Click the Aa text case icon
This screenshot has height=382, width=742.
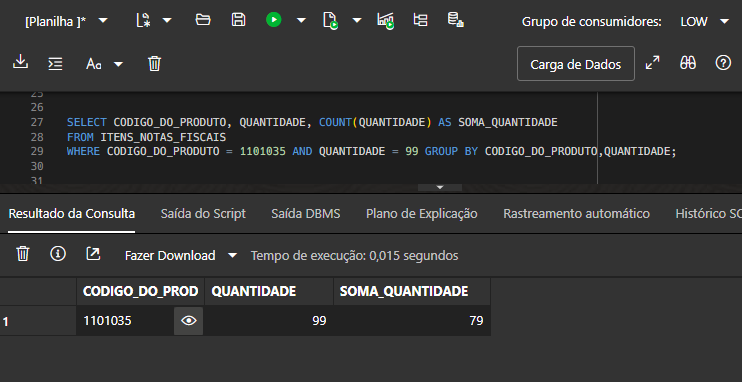pos(94,63)
